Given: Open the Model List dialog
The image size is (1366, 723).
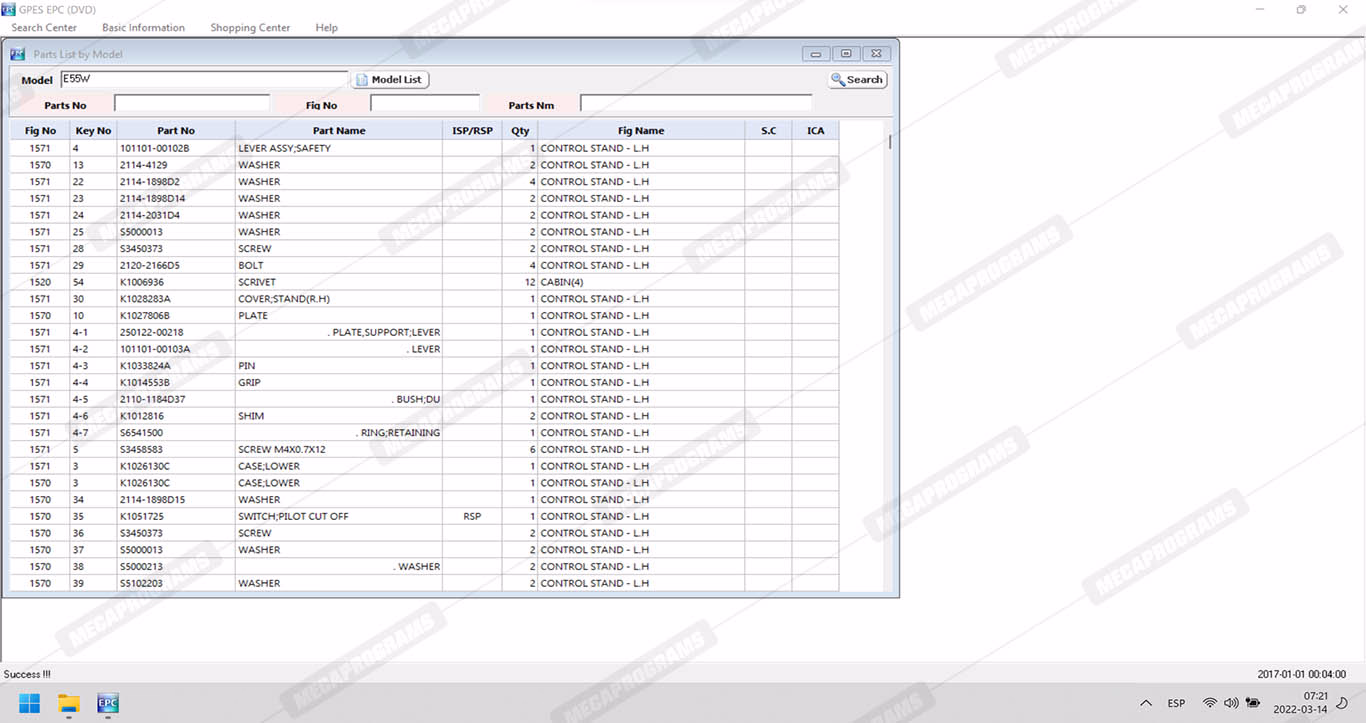Looking at the screenshot, I should click(x=390, y=80).
